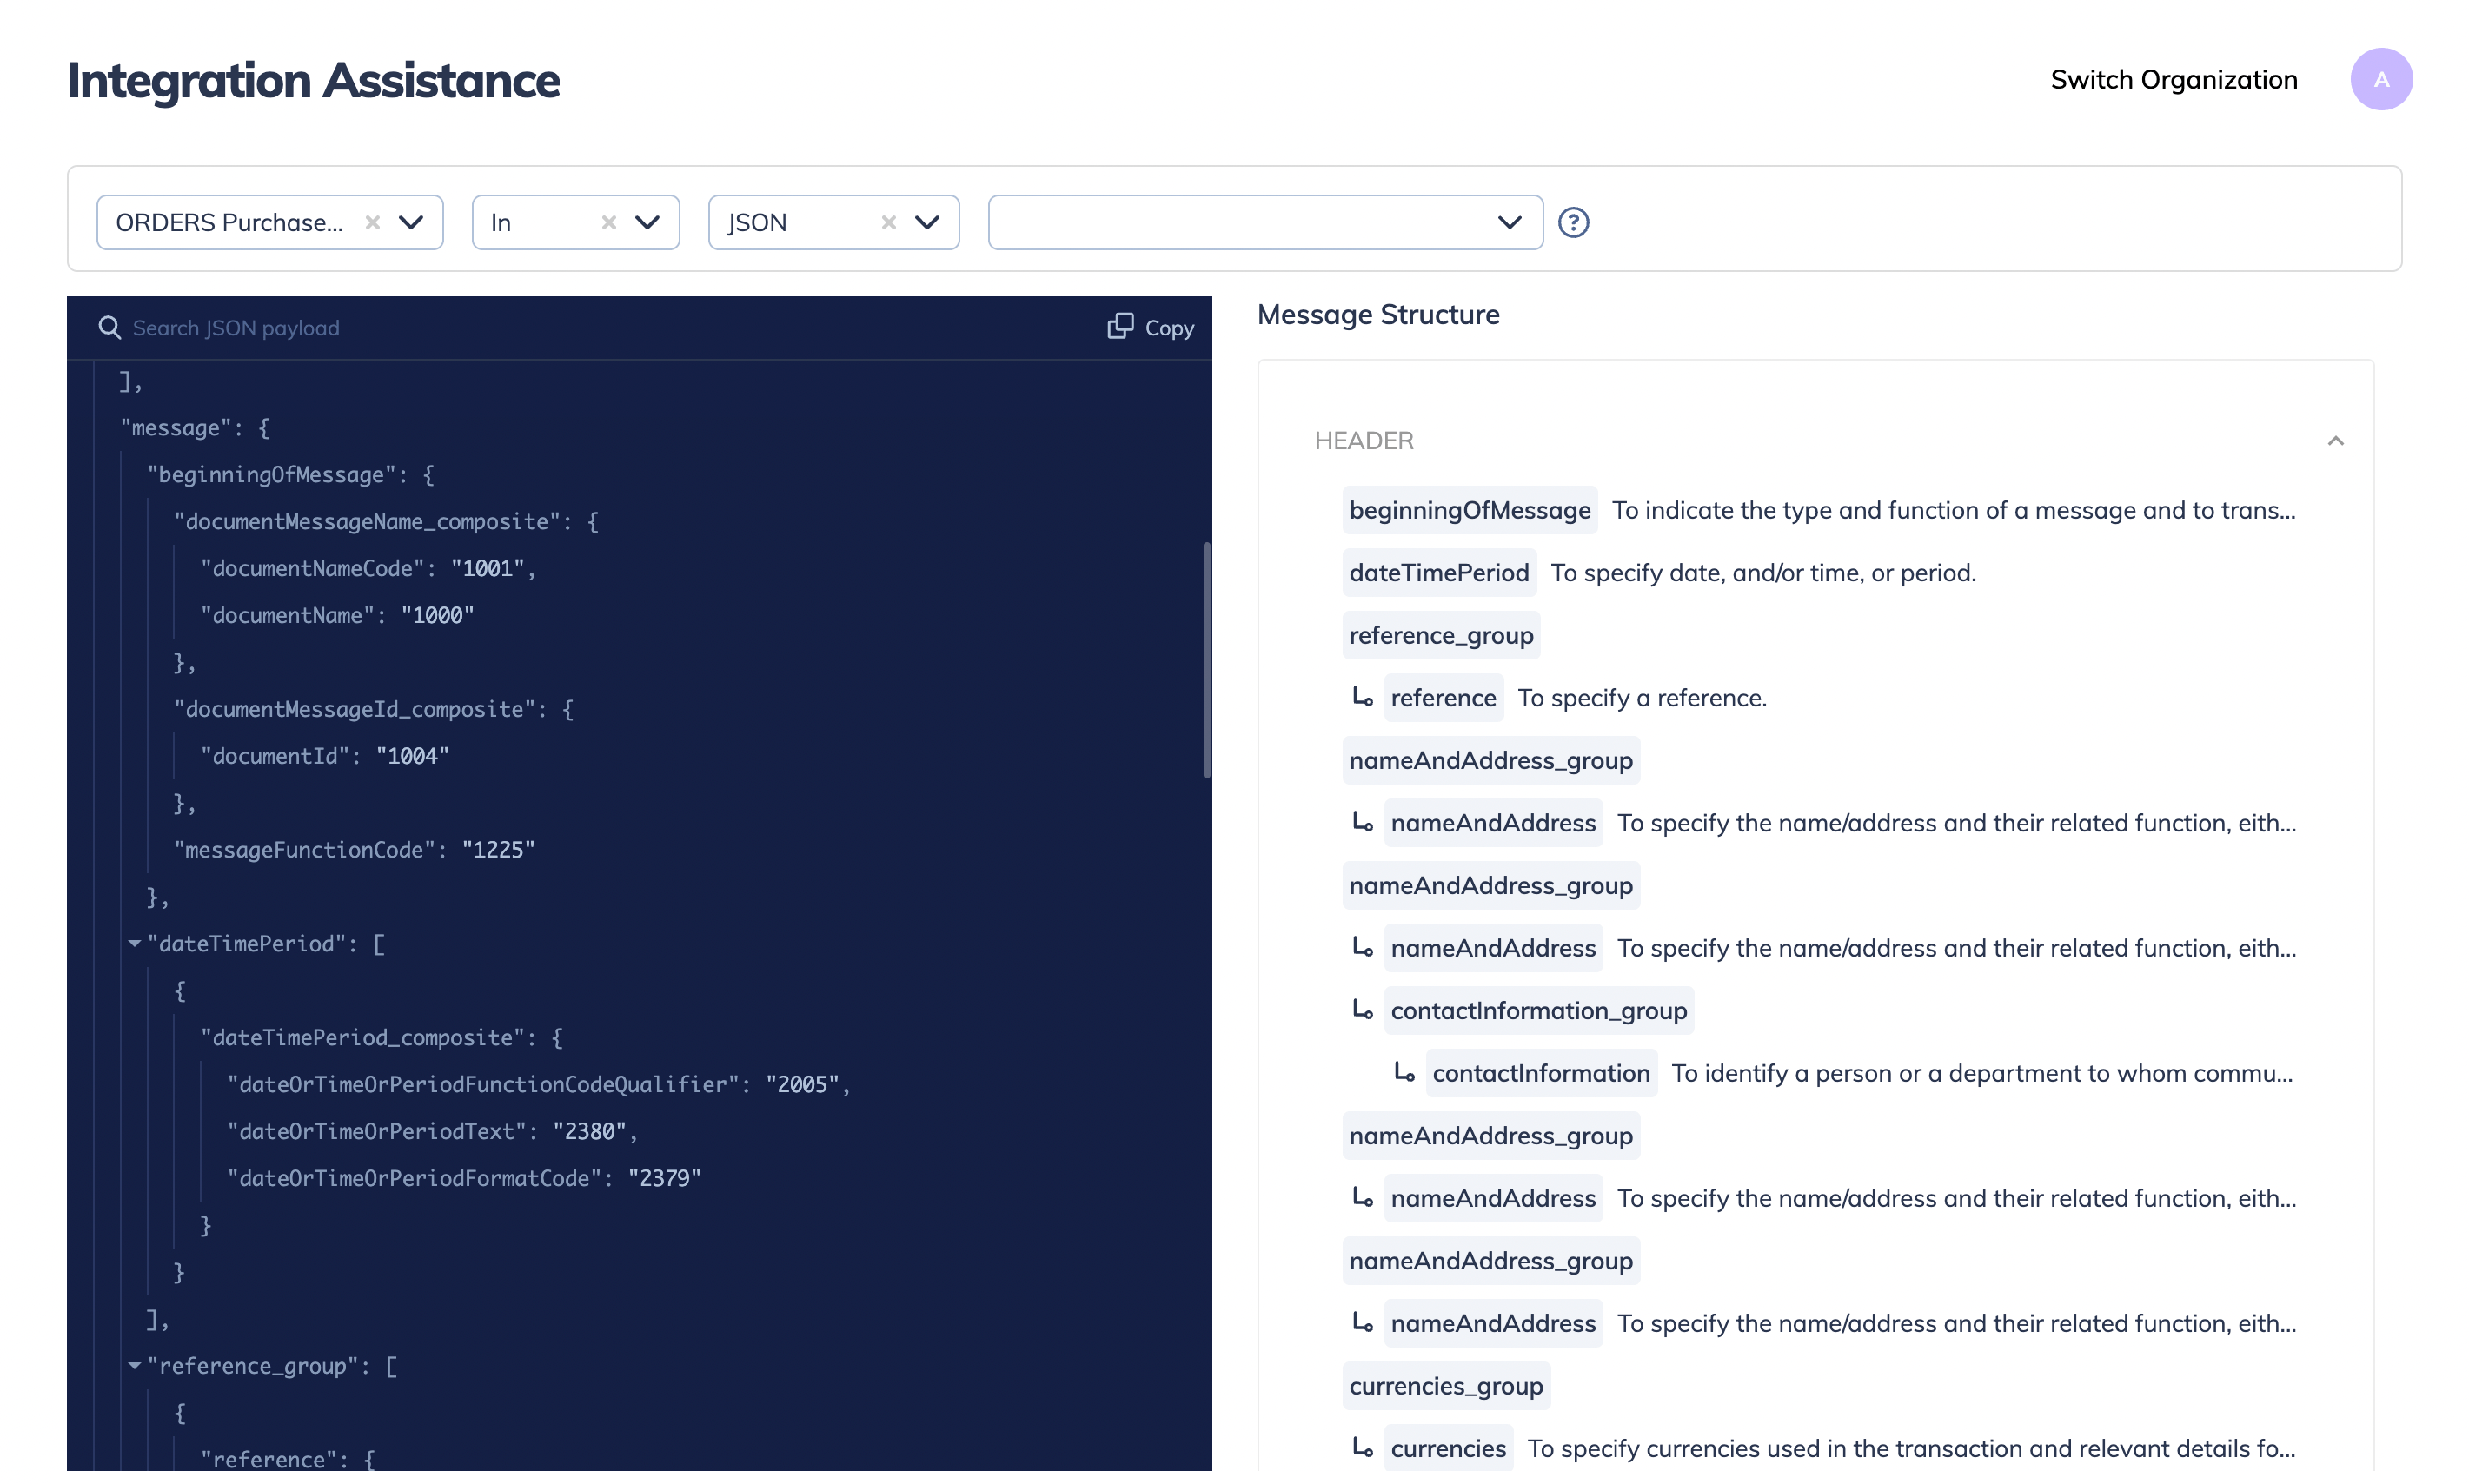Select currencies_group segment tag
This screenshot has width=2469, height=1484.
[1445, 1385]
